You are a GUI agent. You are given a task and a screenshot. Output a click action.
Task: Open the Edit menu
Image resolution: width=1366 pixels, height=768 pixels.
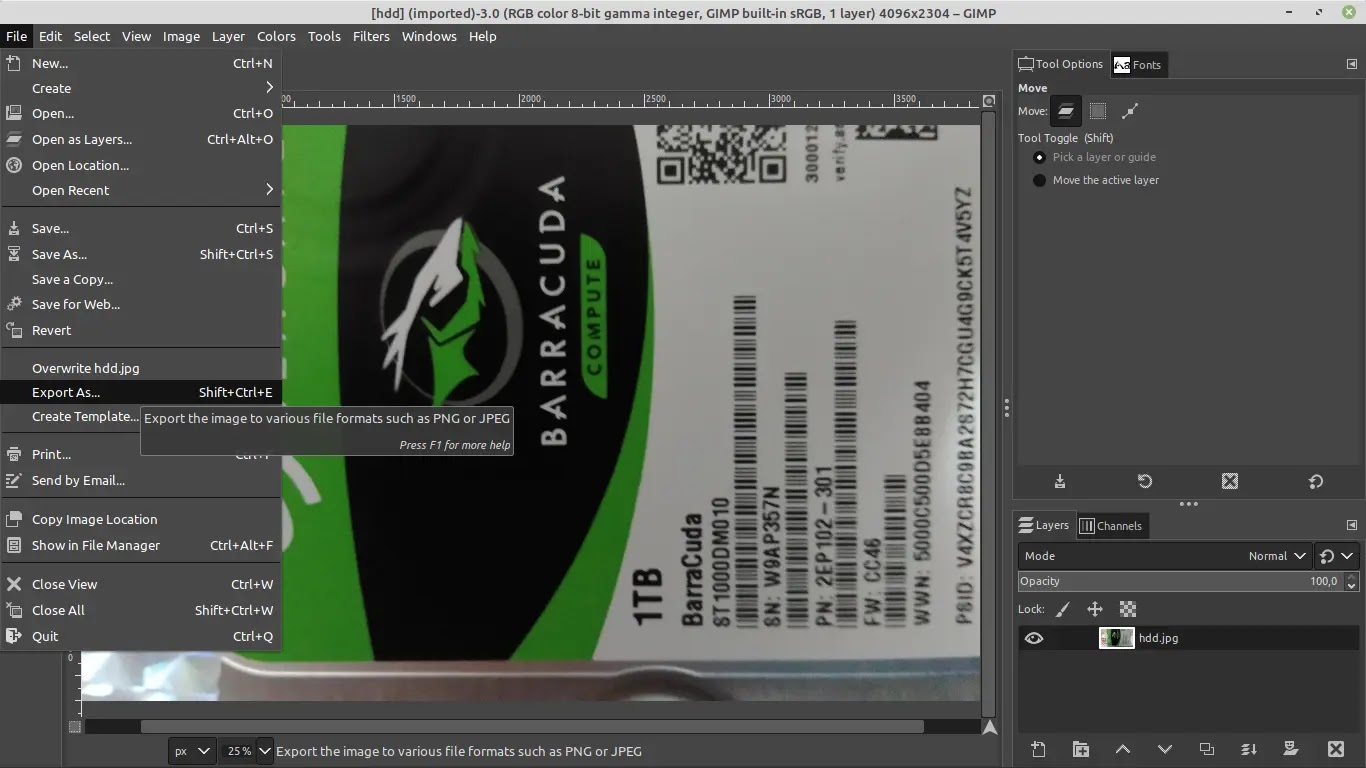point(50,36)
